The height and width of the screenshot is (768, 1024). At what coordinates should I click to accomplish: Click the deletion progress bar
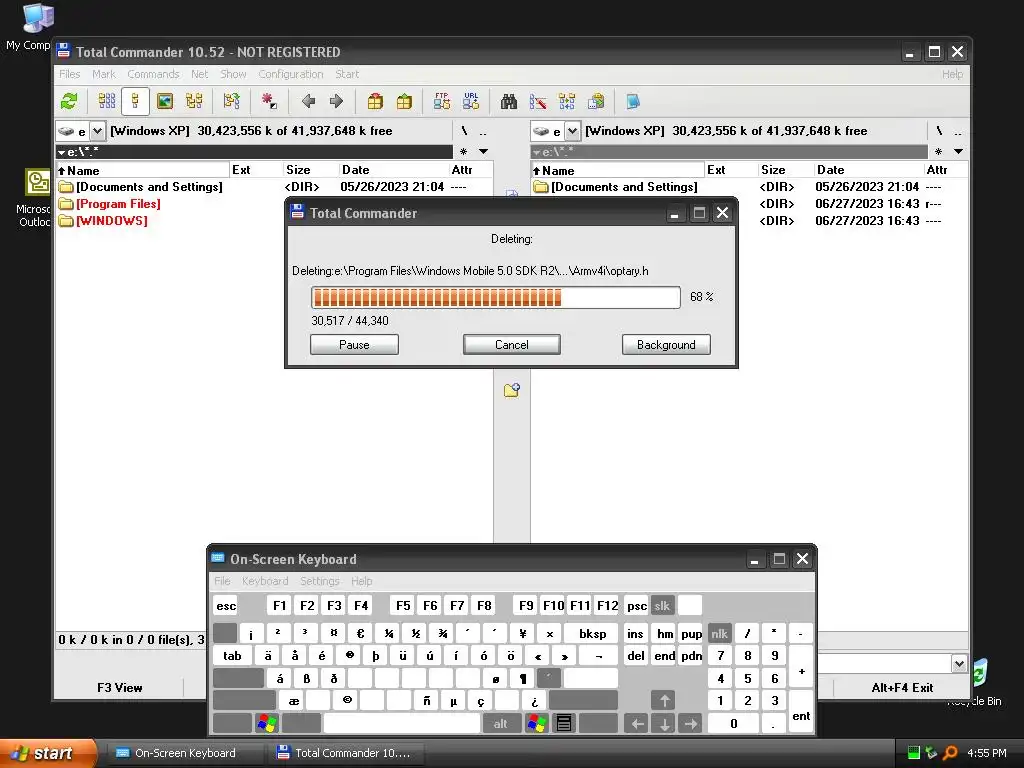[x=496, y=297]
